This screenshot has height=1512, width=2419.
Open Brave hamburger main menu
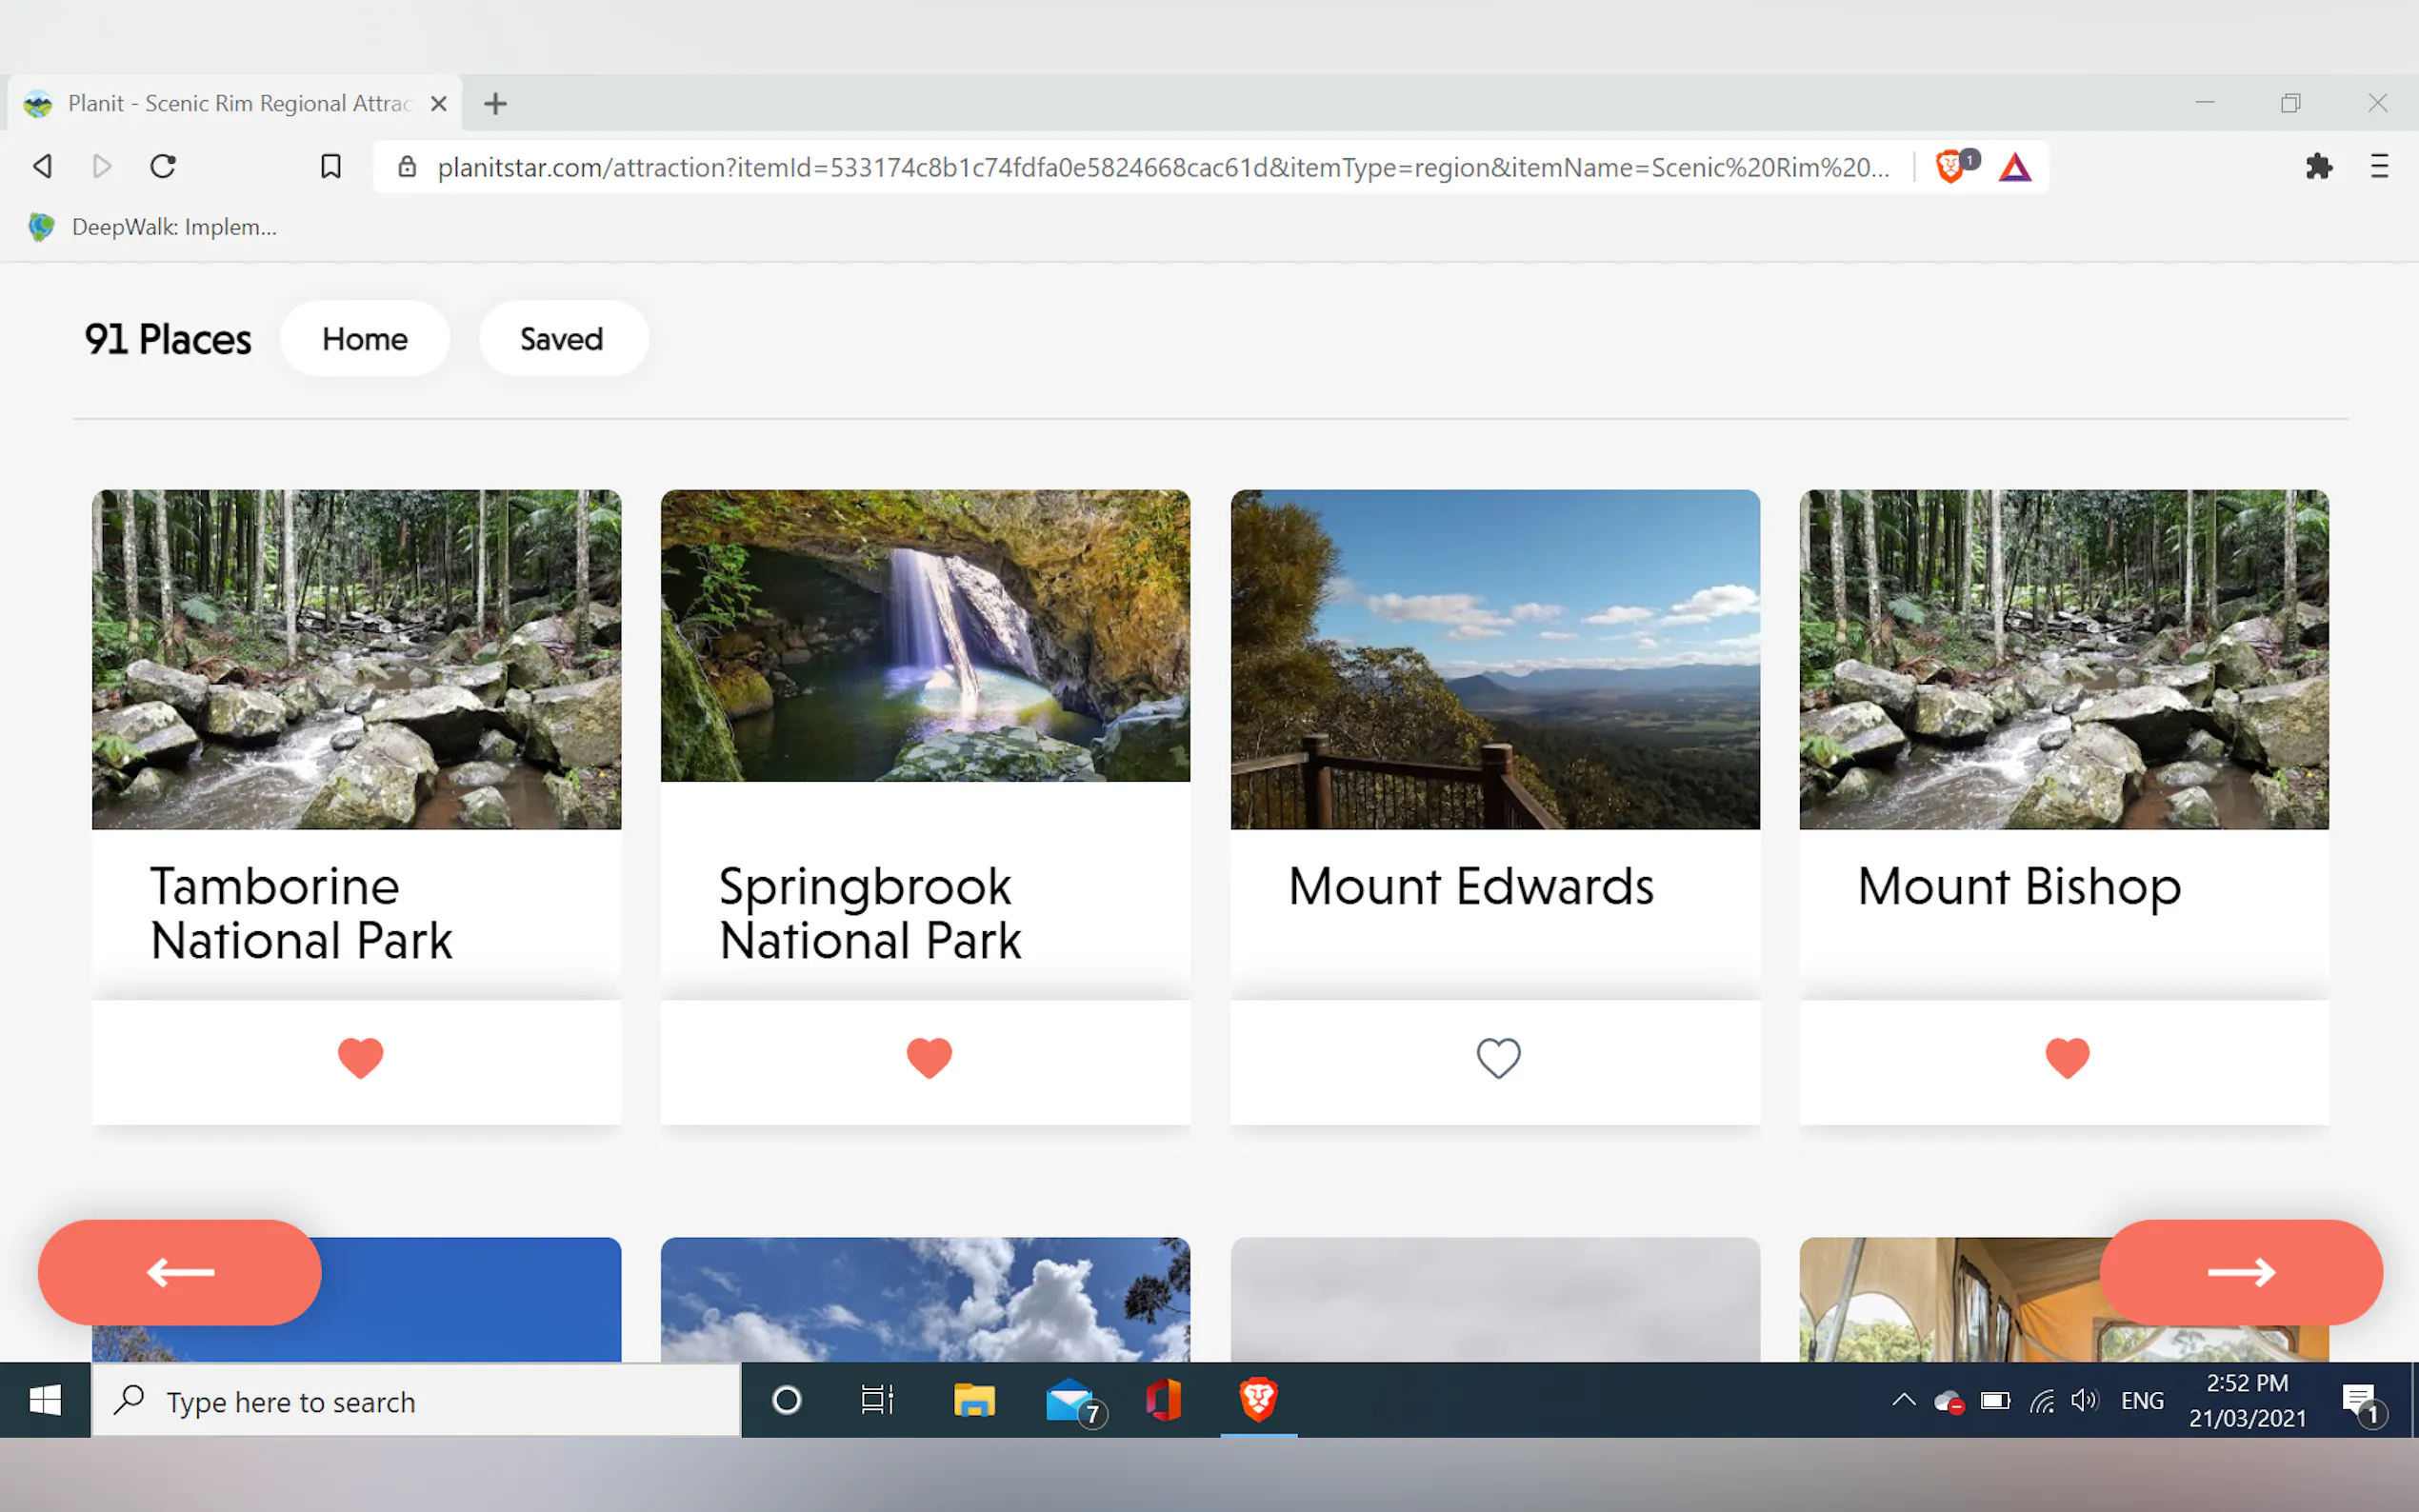pos(2379,166)
